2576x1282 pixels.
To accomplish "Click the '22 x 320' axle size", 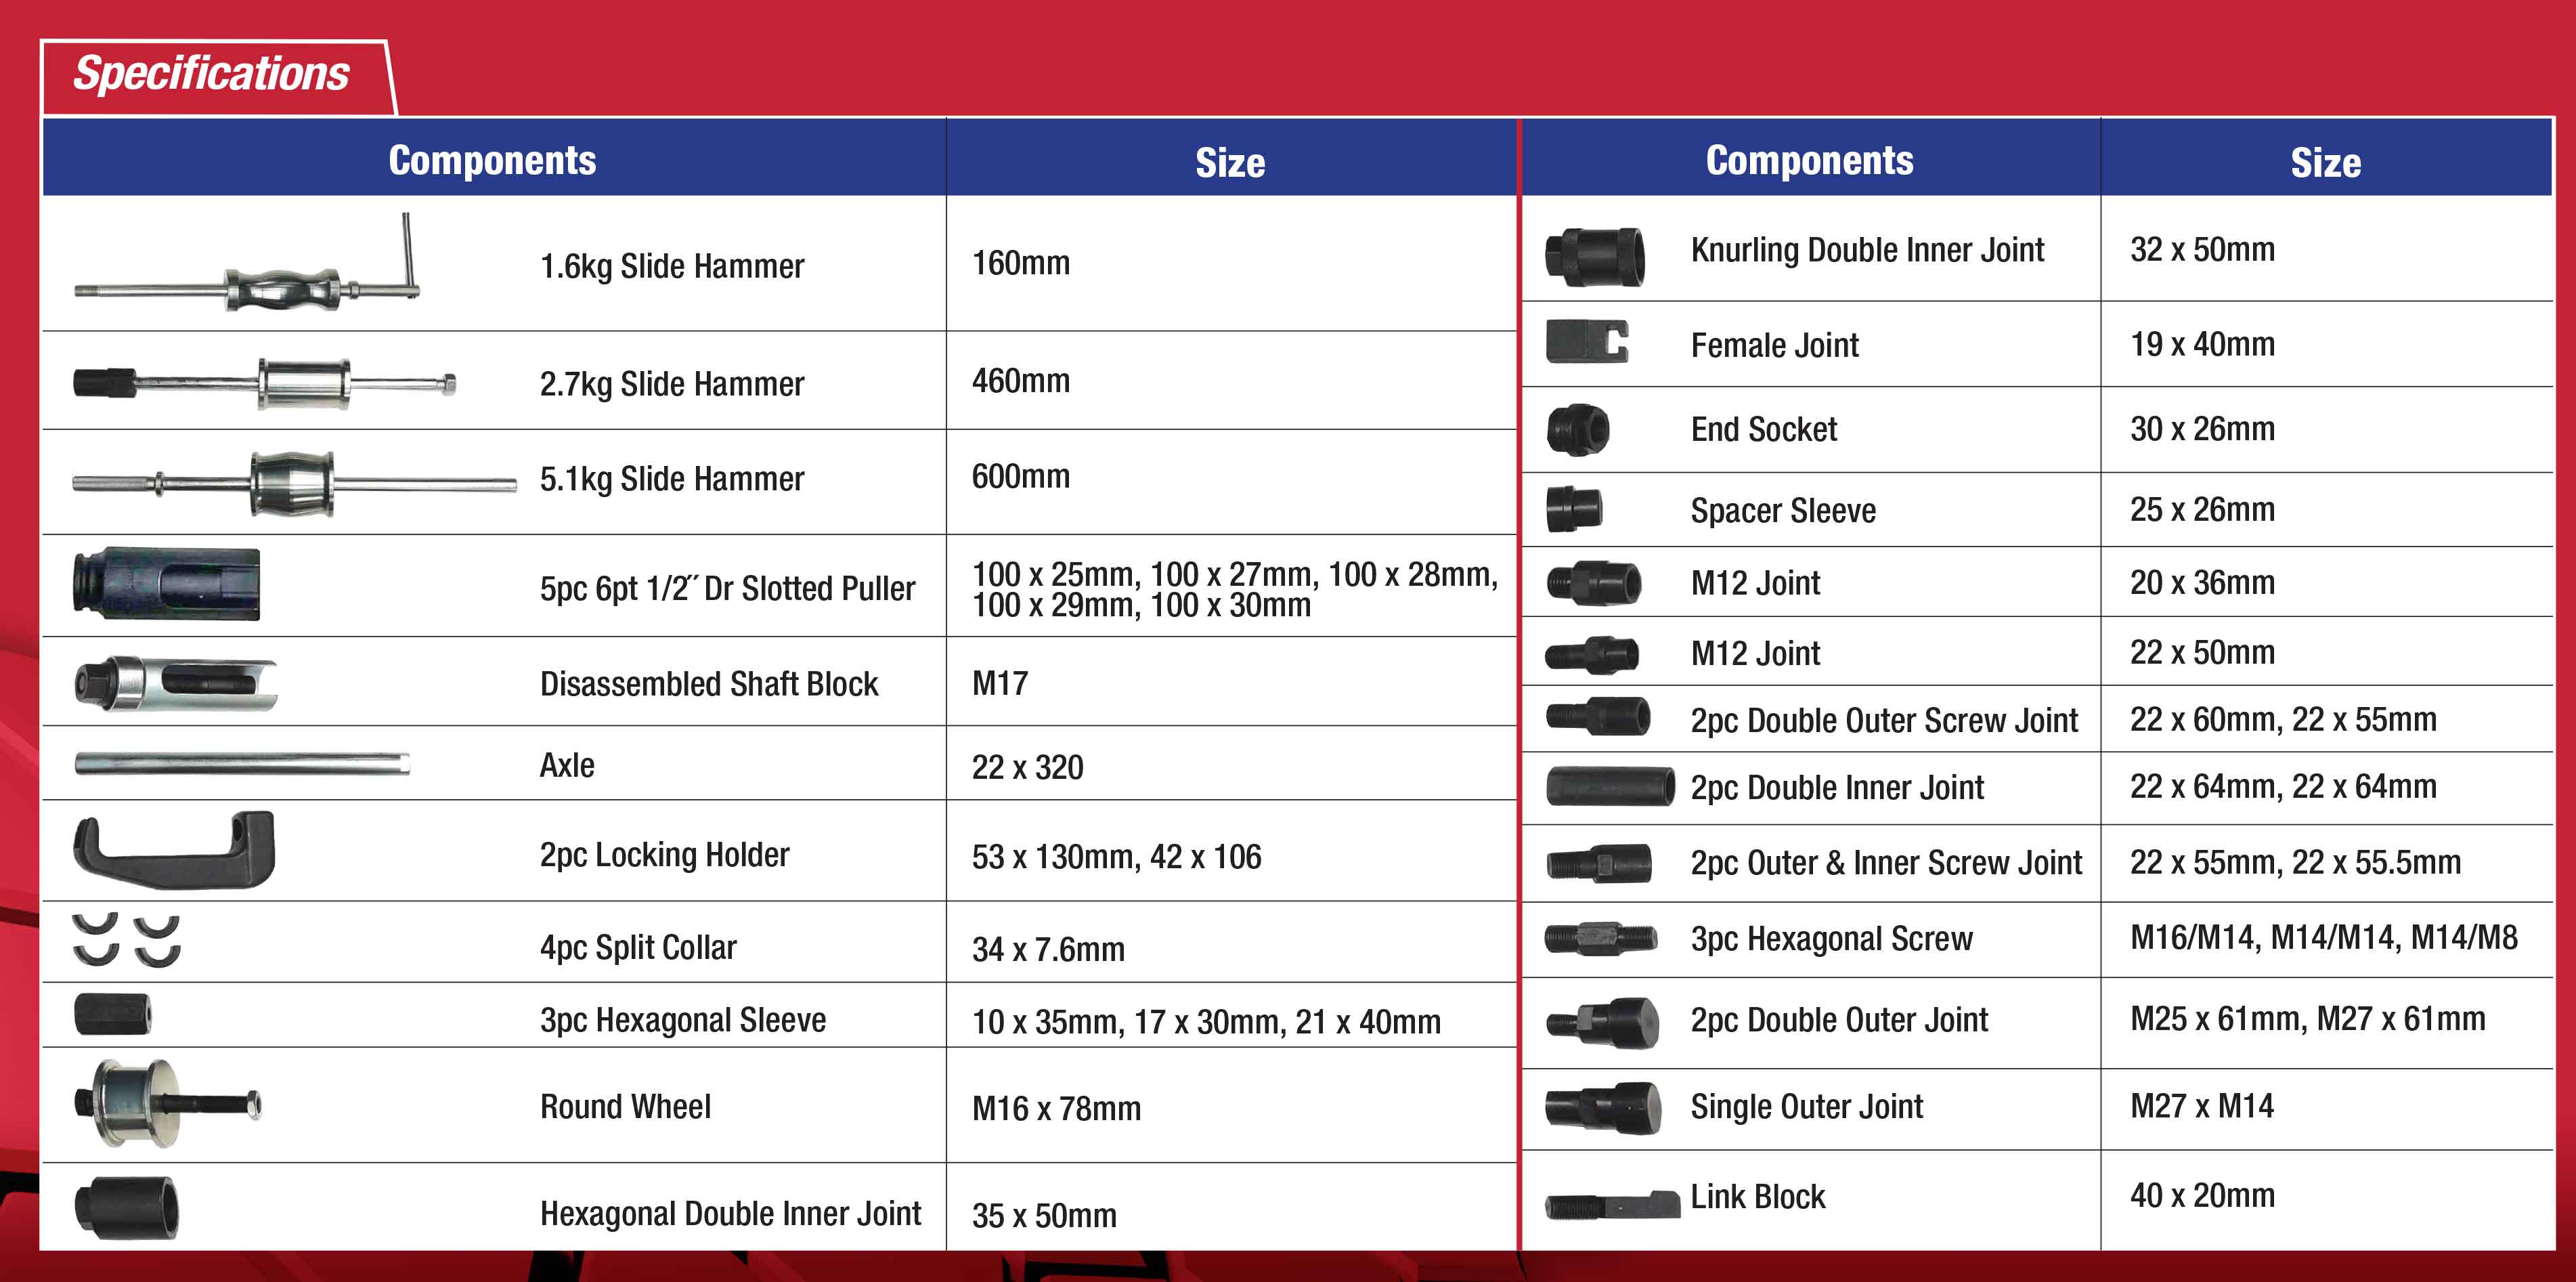I will (x=1028, y=767).
